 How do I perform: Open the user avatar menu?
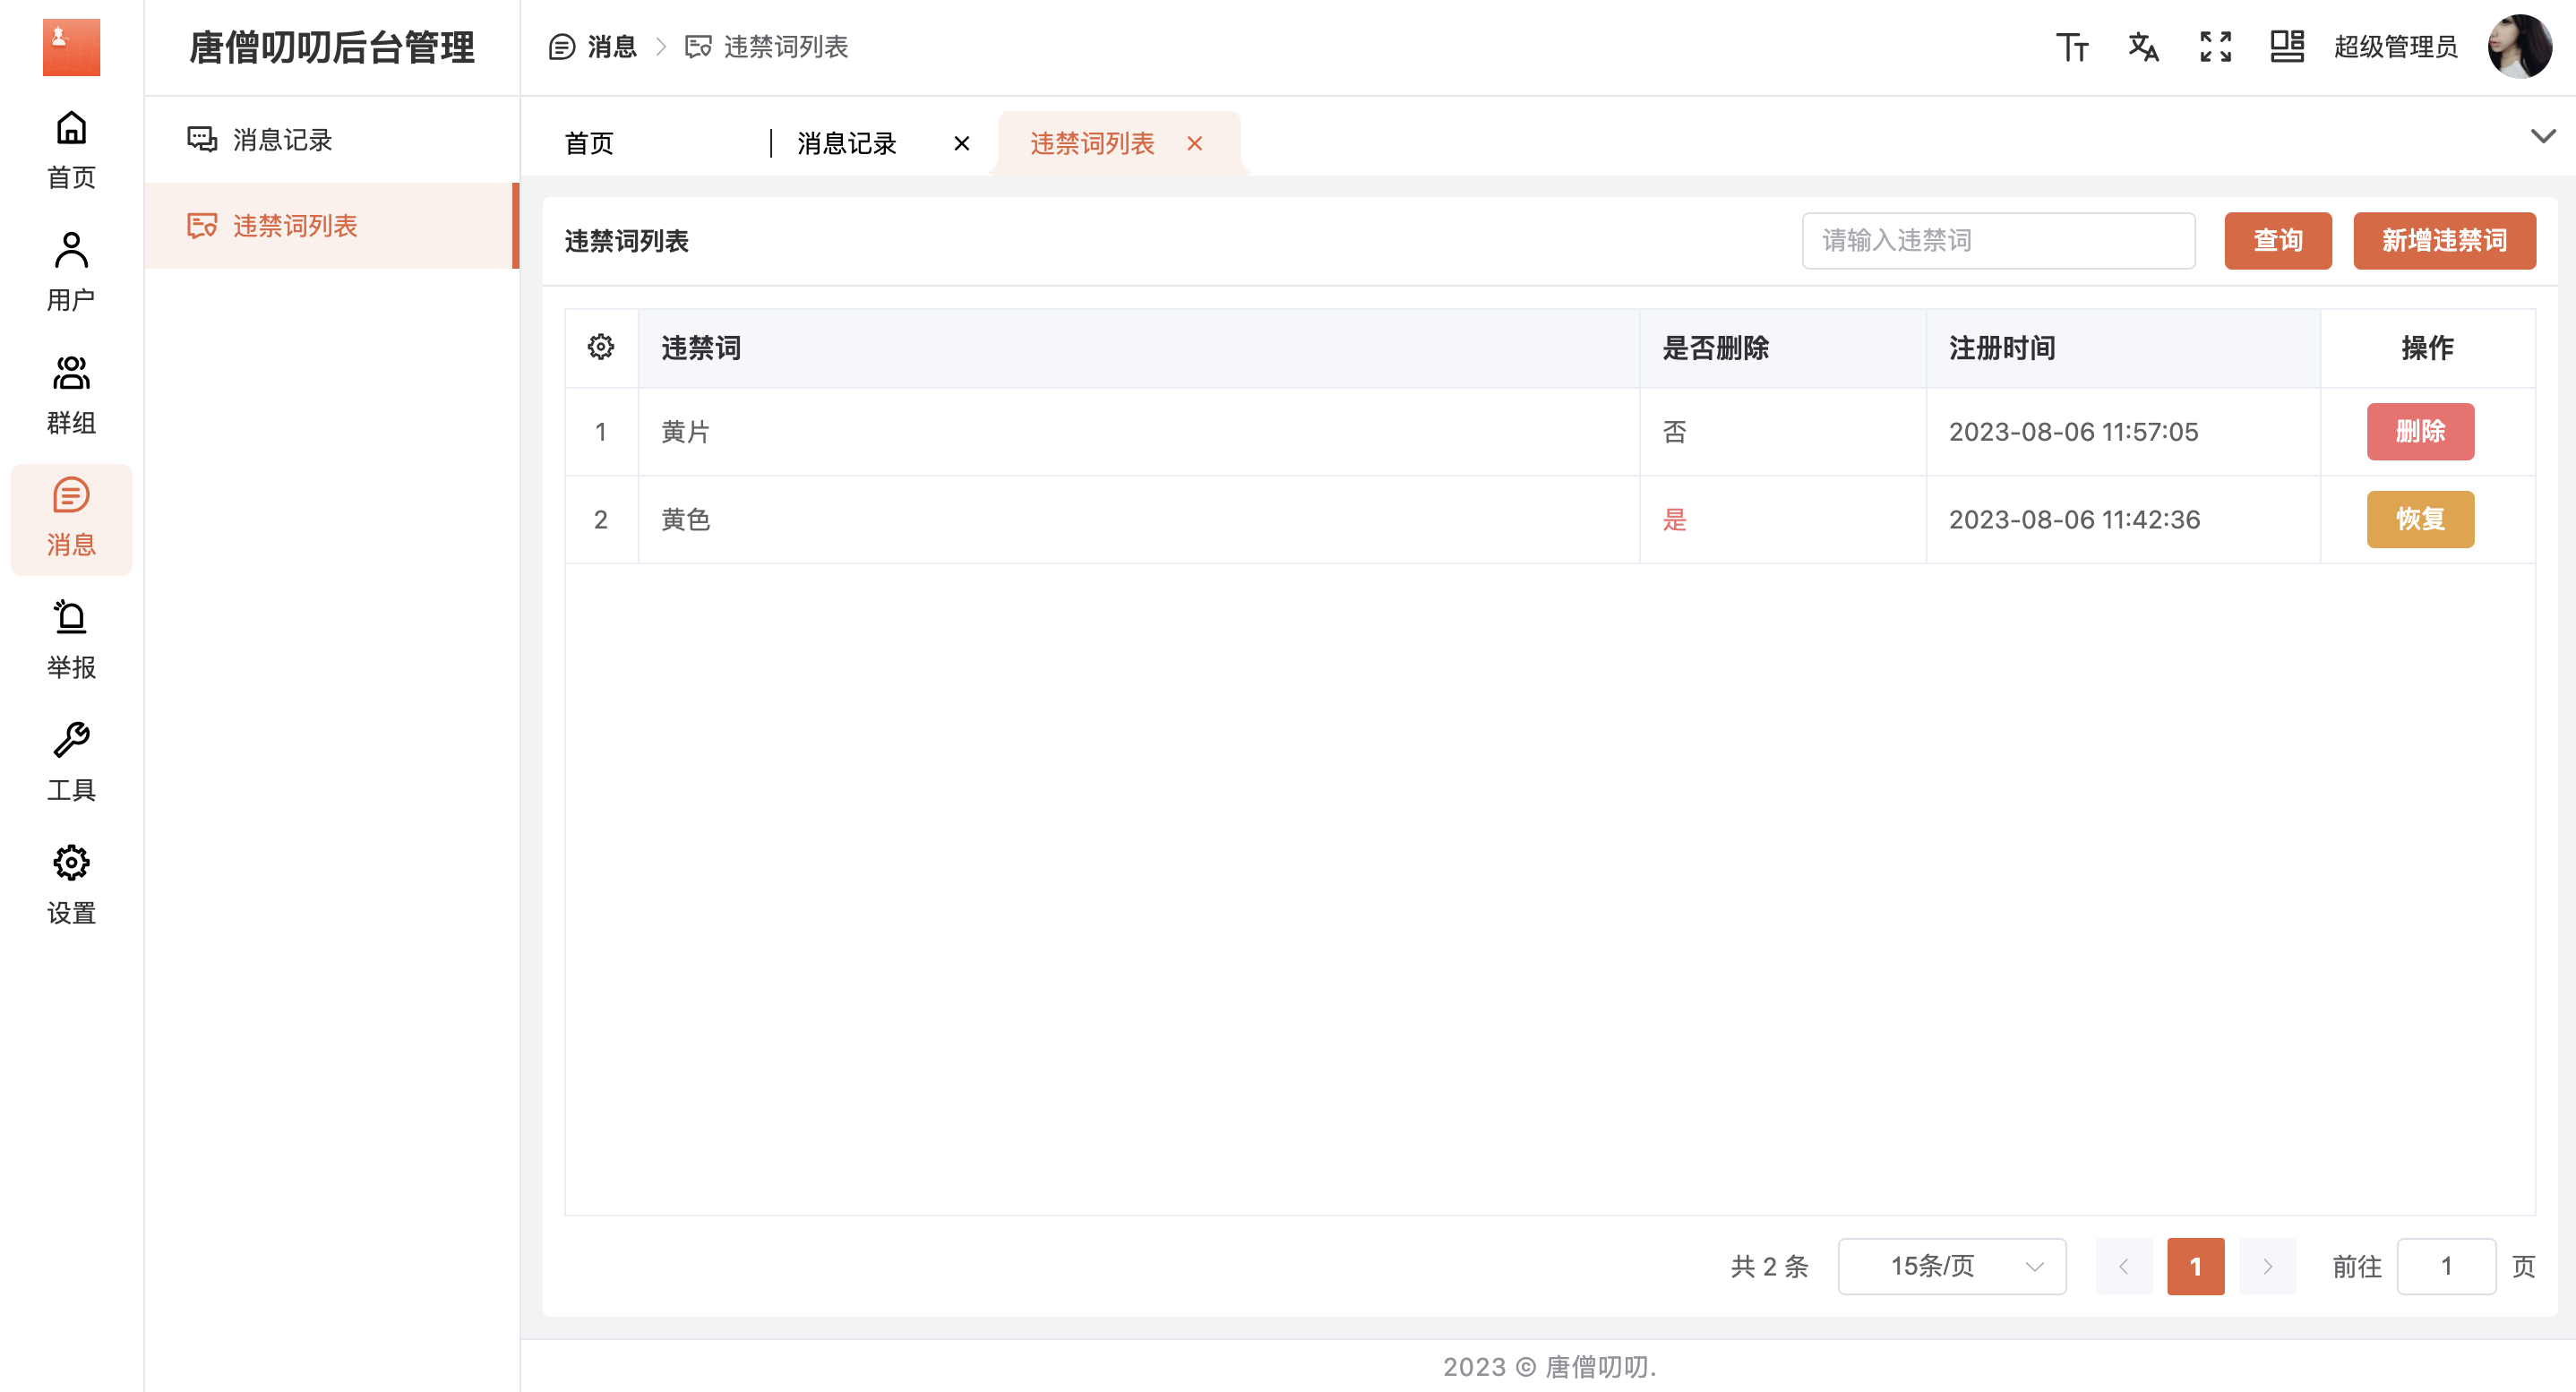coord(2518,47)
